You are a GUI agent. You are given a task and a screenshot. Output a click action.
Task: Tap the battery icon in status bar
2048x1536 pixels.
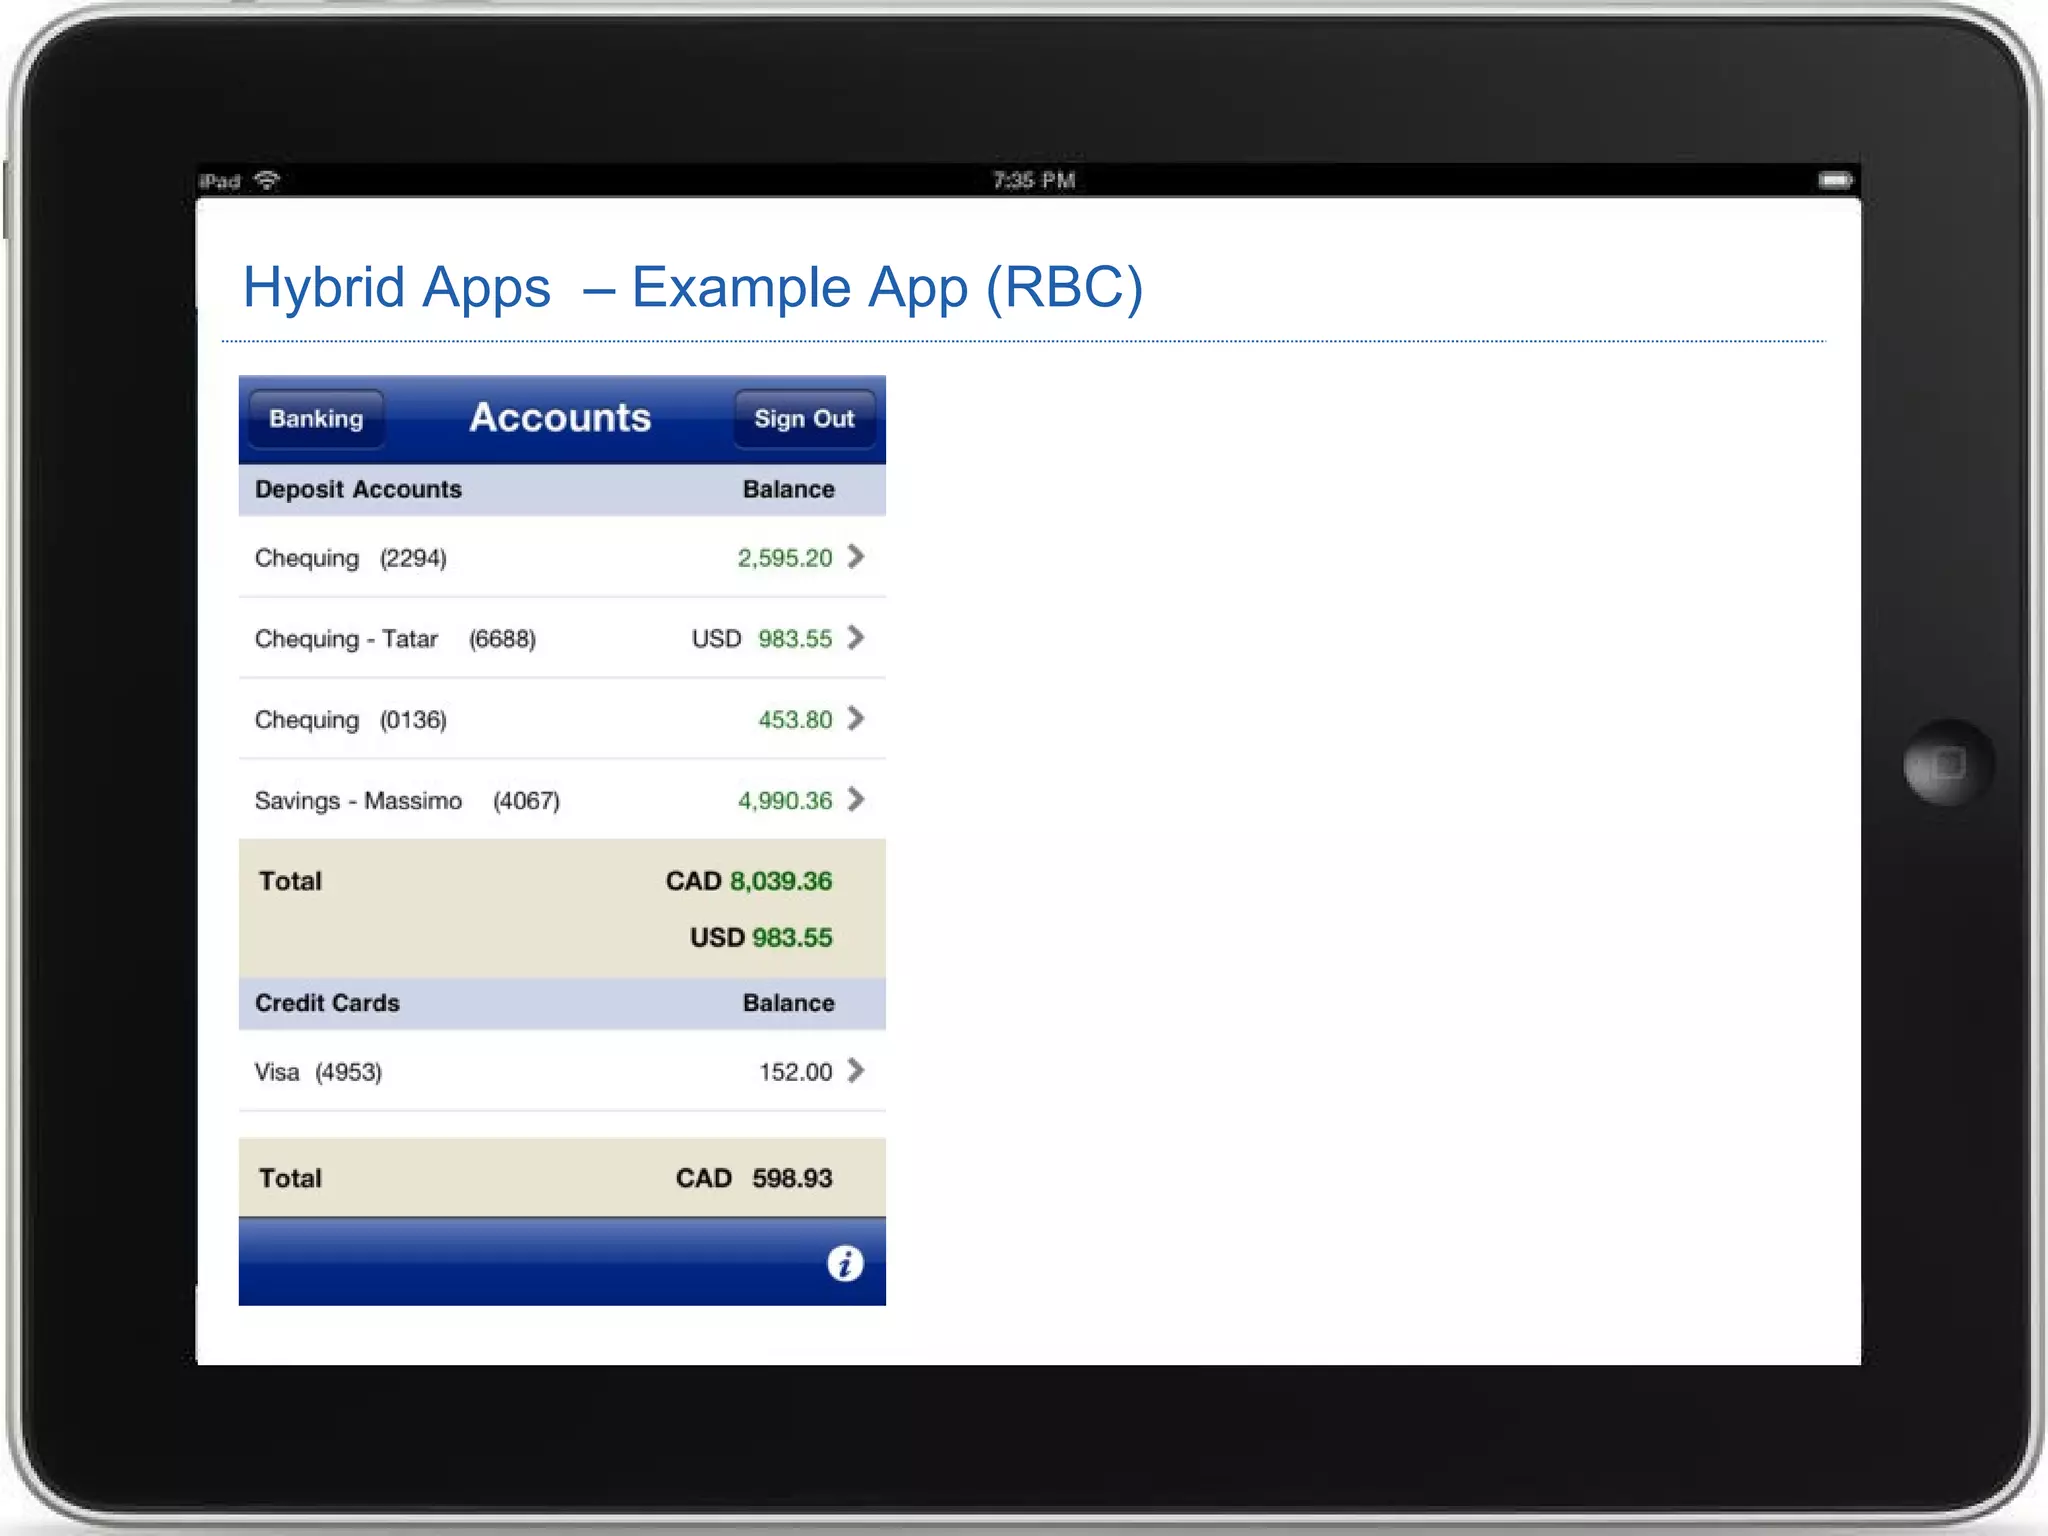pos(1834,181)
